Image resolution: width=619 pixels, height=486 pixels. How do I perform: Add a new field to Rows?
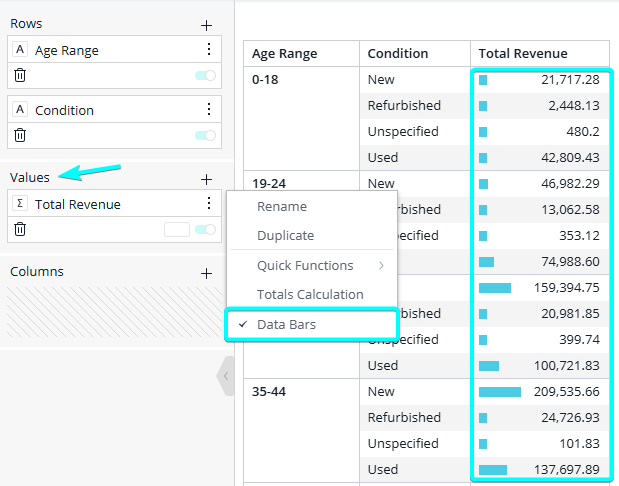coord(206,24)
